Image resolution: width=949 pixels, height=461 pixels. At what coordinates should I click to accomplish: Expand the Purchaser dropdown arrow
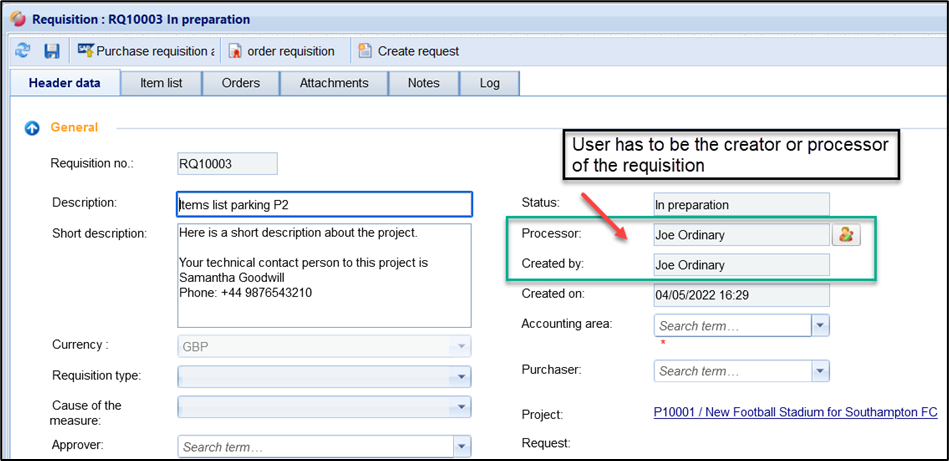click(820, 371)
